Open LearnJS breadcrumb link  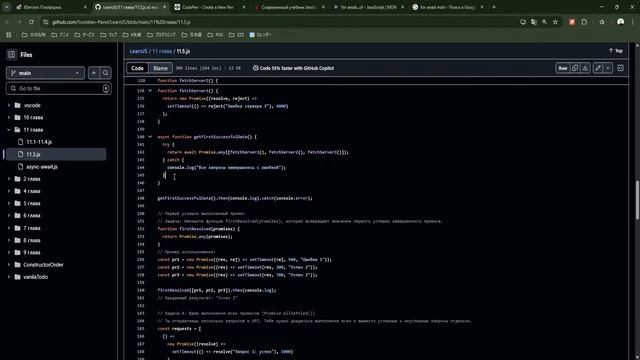click(138, 51)
